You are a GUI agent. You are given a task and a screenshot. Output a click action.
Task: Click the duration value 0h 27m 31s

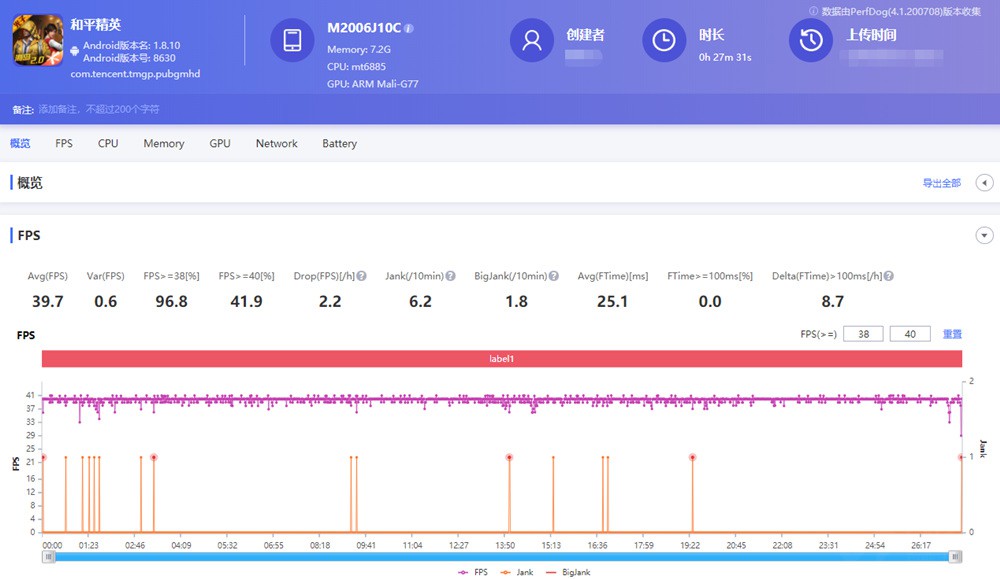pos(725,57)
